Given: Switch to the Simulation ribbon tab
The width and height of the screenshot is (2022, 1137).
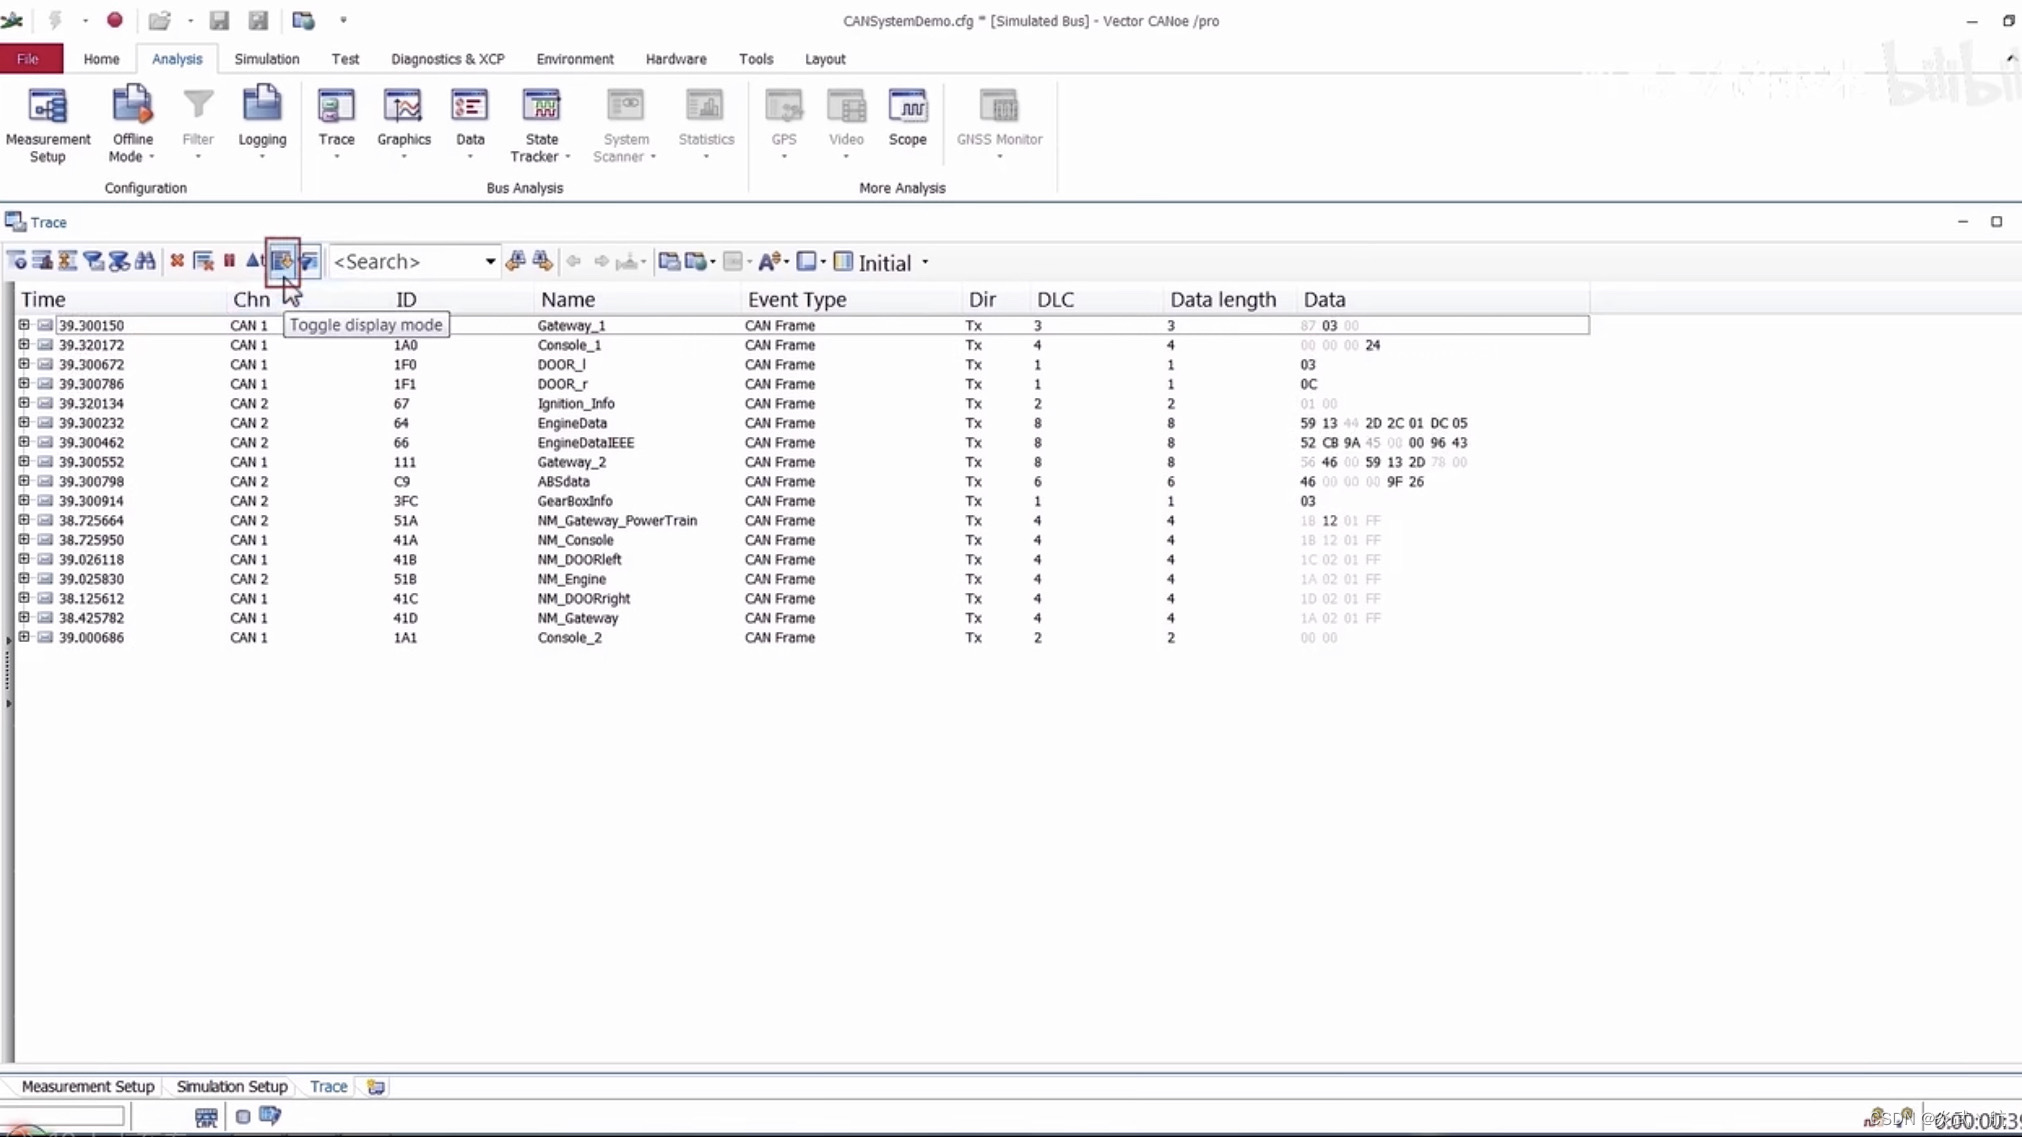Looking at the screenshot, I should click(266, 59).
